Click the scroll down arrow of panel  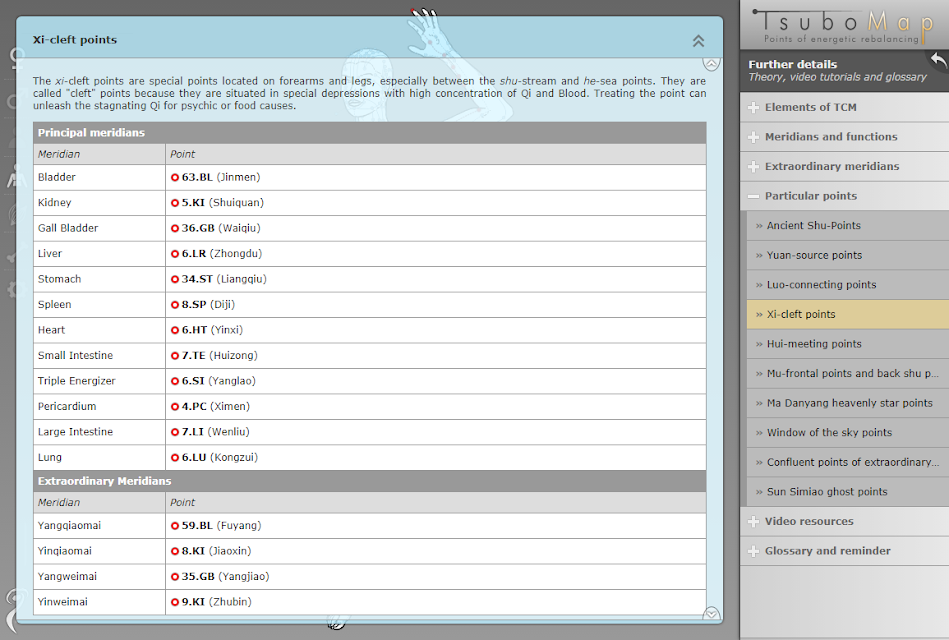[x=711, y=613]
